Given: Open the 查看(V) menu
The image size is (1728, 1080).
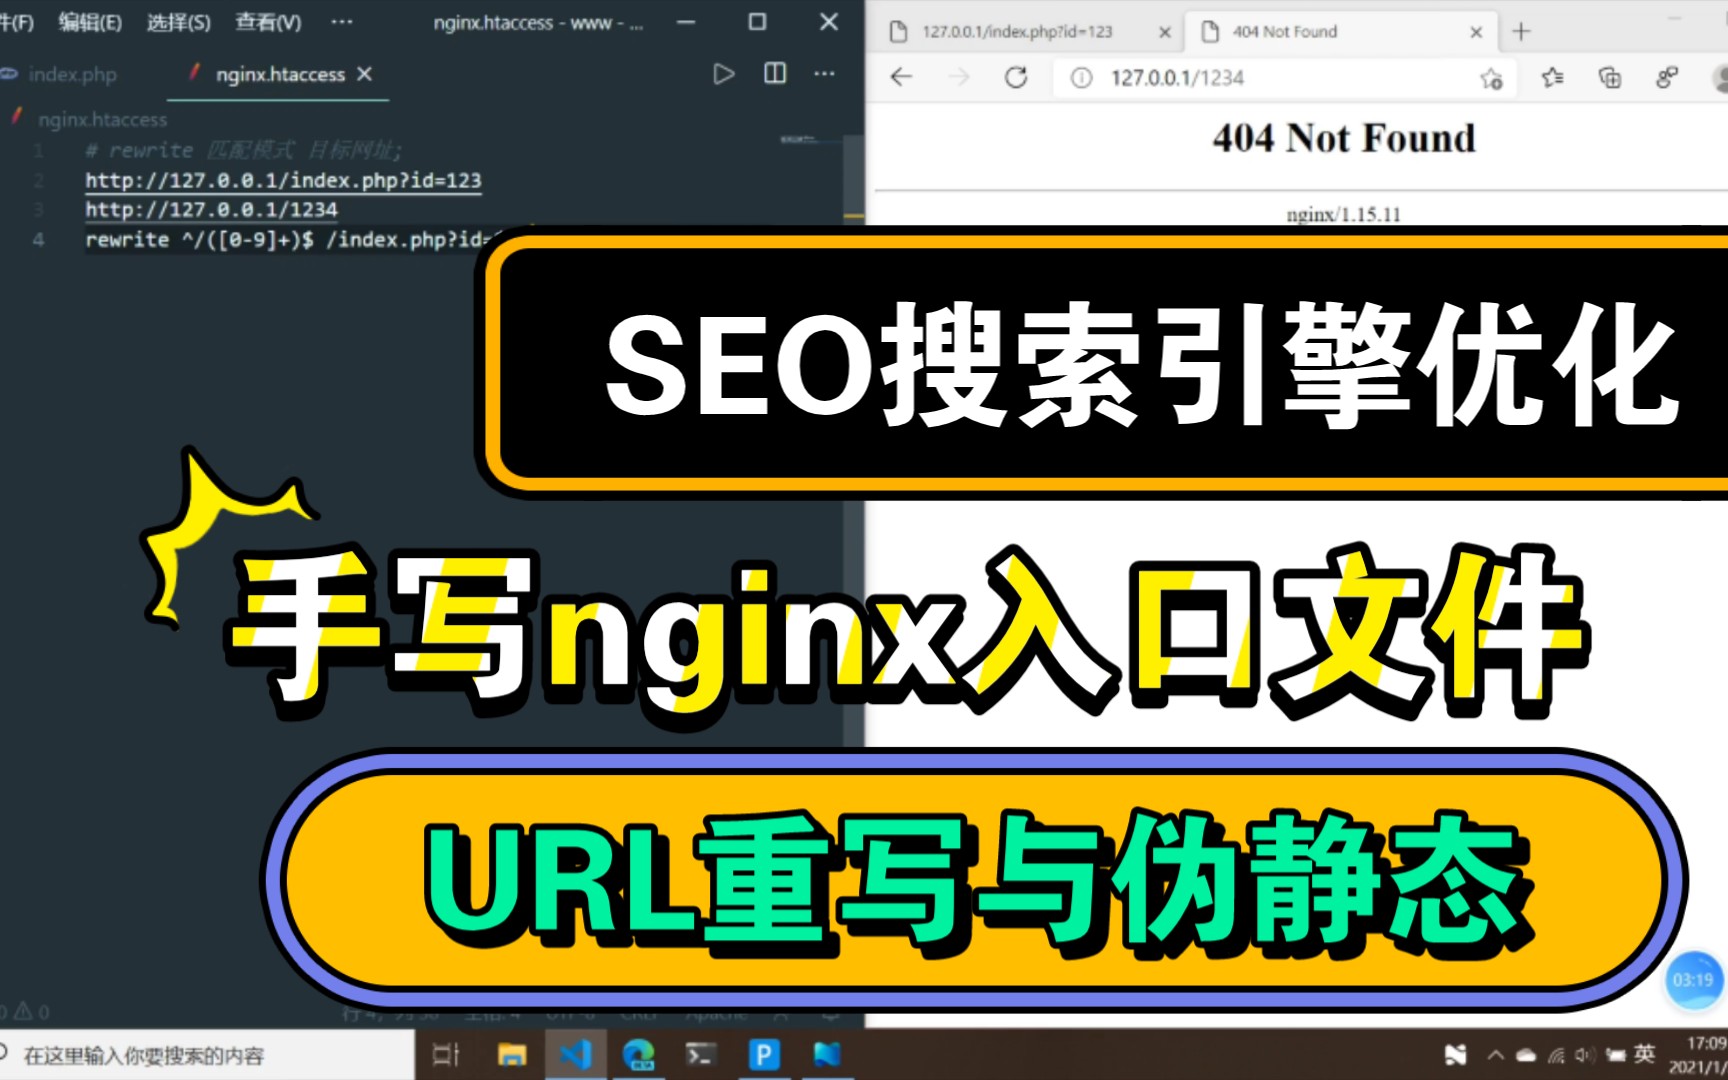Looking at the screenshot, I should pyautogui.click(x=268, y=22).
